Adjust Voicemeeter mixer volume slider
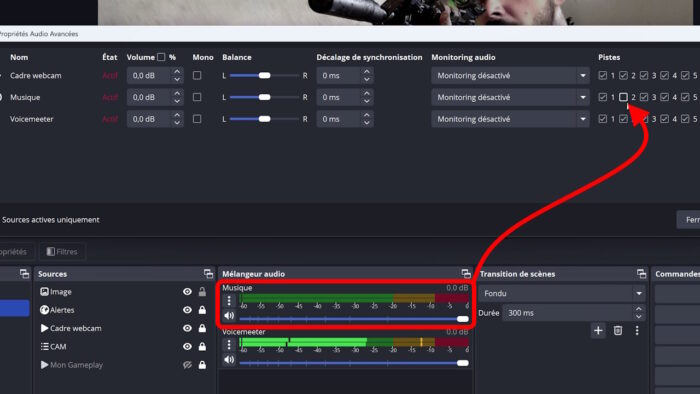 (354, 363)
